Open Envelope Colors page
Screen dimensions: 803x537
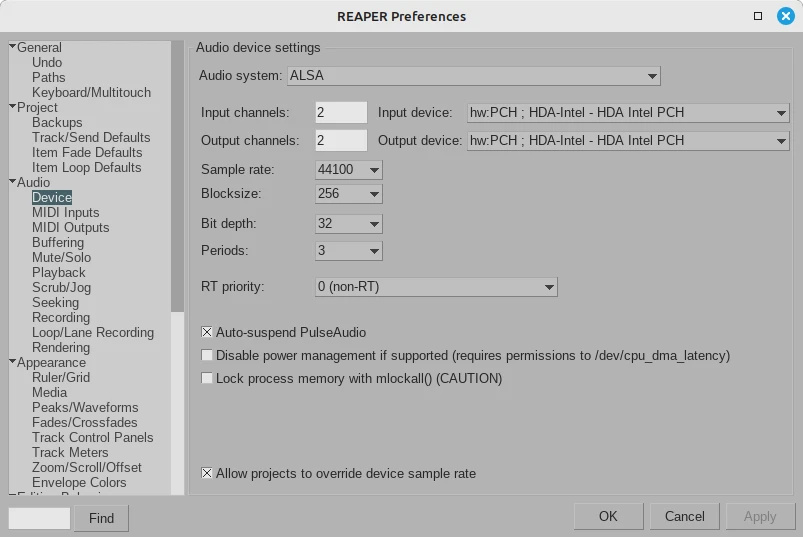coord(79,483)
